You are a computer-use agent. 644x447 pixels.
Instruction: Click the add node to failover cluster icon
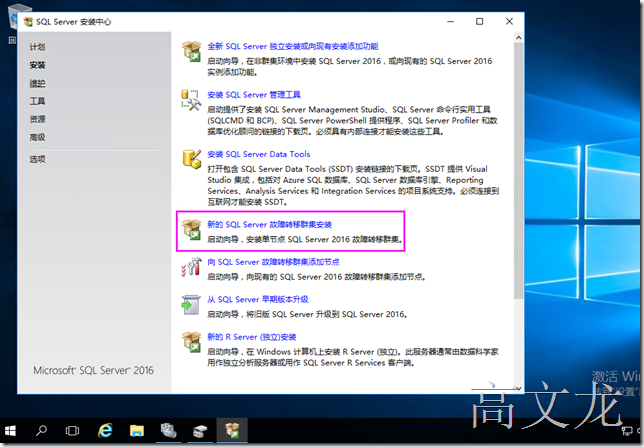point(191,267)
